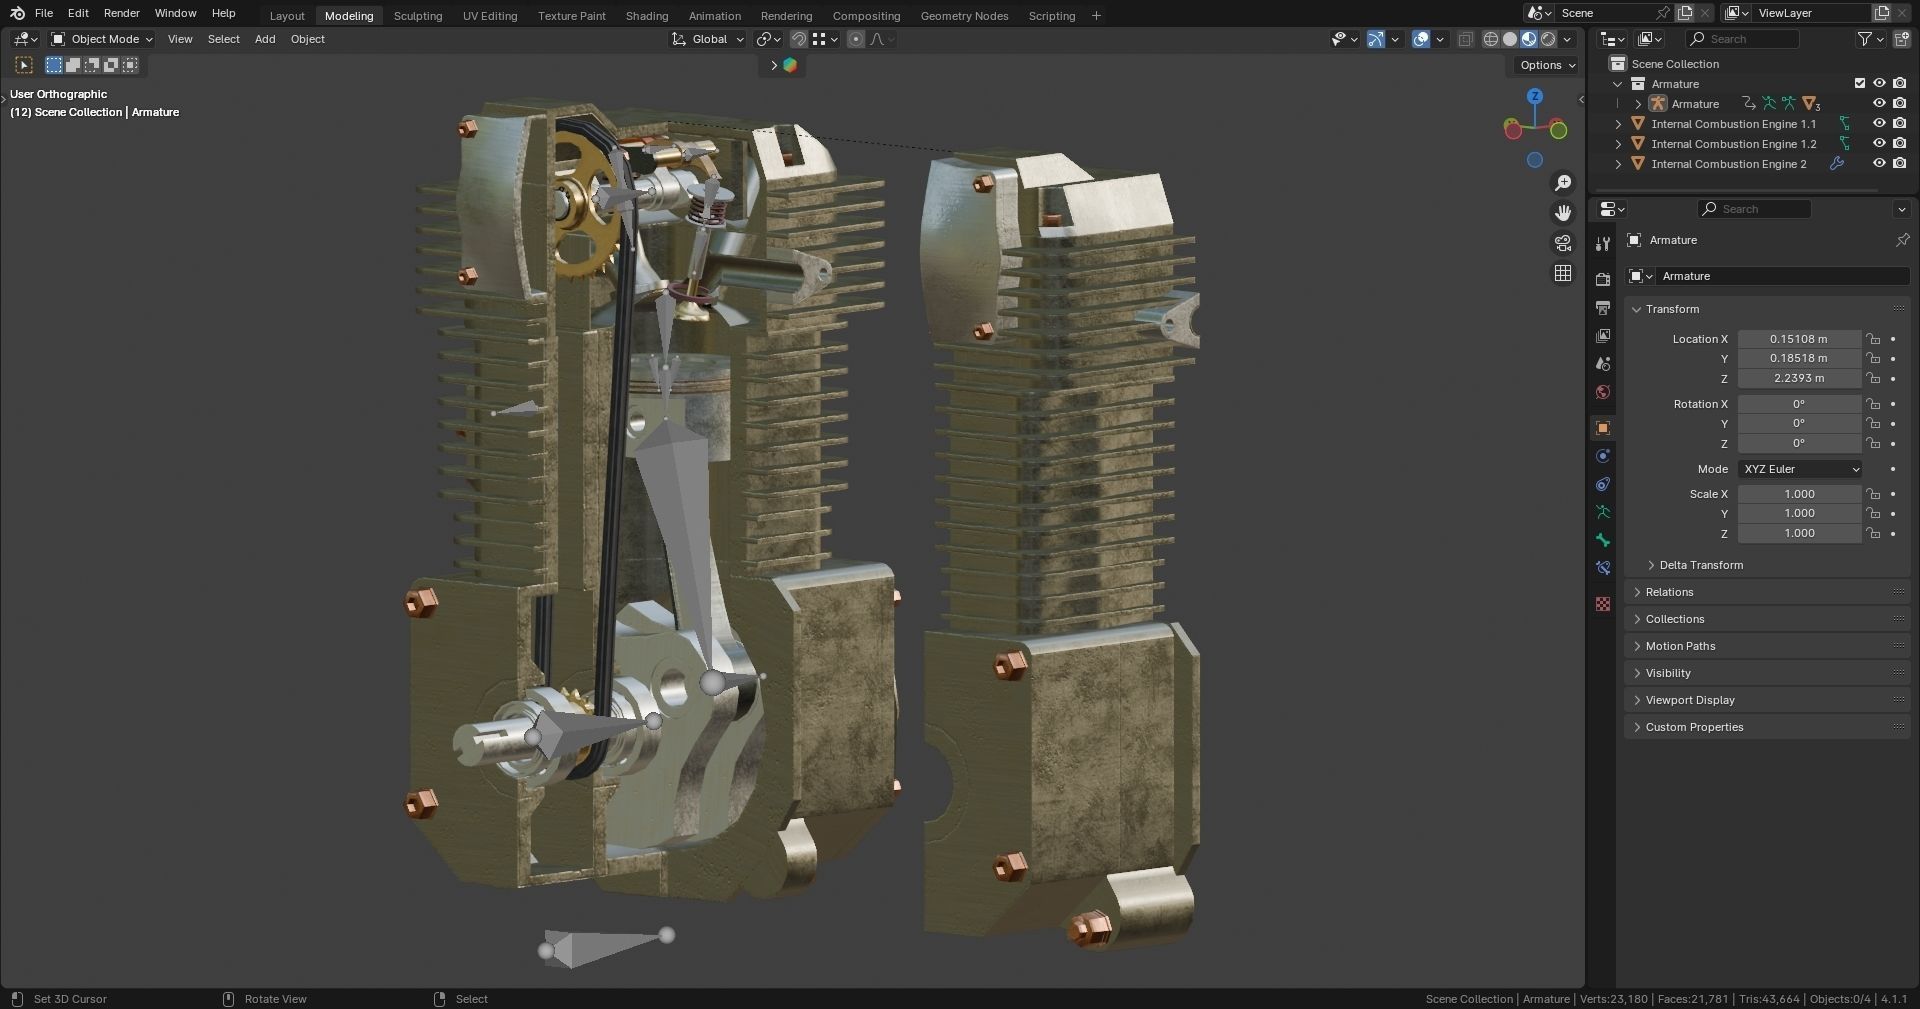Open Object Mode dropdown
The width and height of the screenshot is (1920, 1009).
tap(101, 39)
